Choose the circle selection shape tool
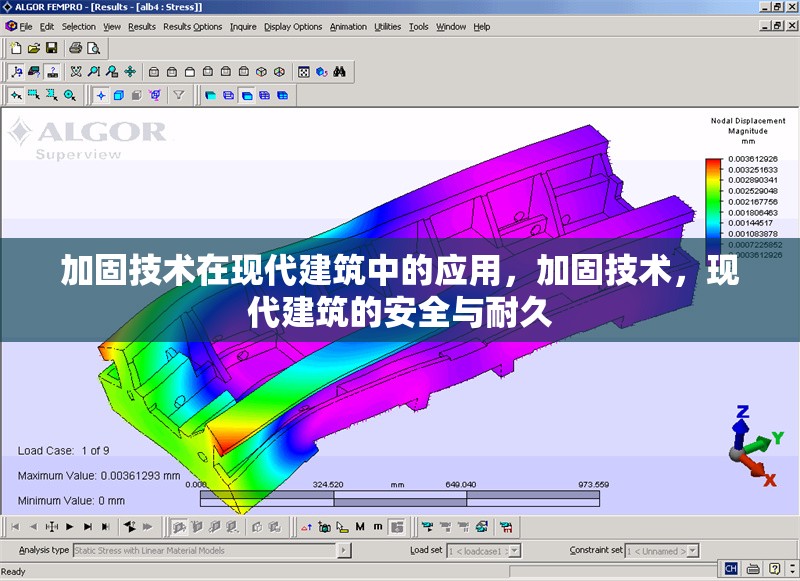 (70, 95)
